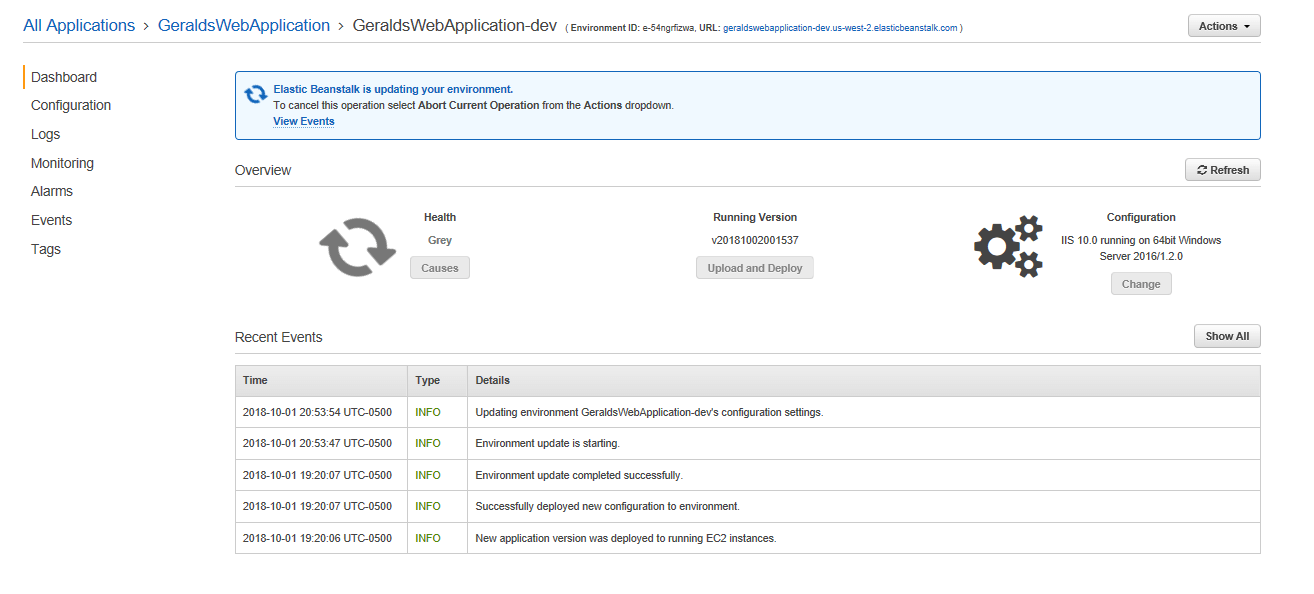Click the Upload and Deploy button

pos(755,268)
